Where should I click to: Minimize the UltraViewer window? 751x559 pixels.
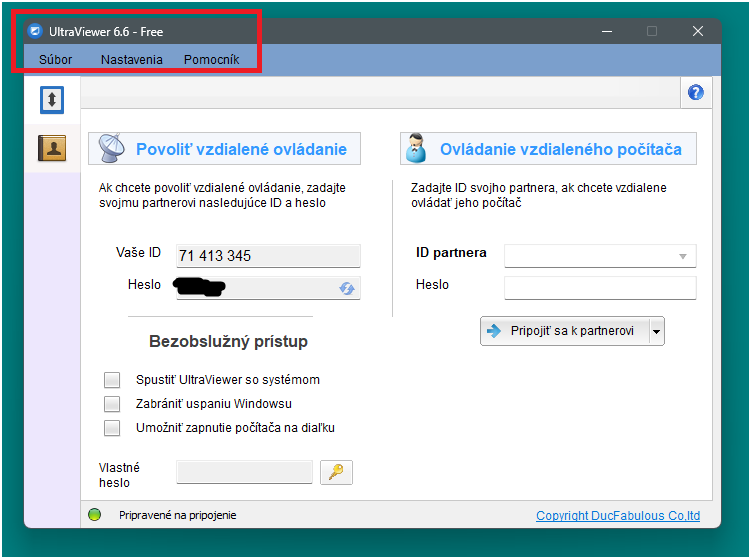(x=607, y=32)
